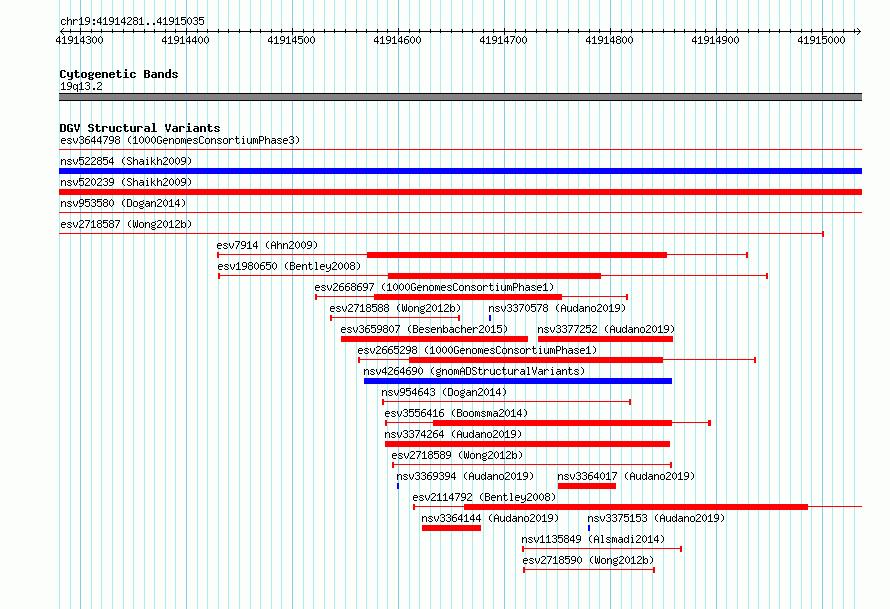The image size is (890, 609).
Task: Click the Cytogenetic Bands track title
Action: (x=119, y=74)
